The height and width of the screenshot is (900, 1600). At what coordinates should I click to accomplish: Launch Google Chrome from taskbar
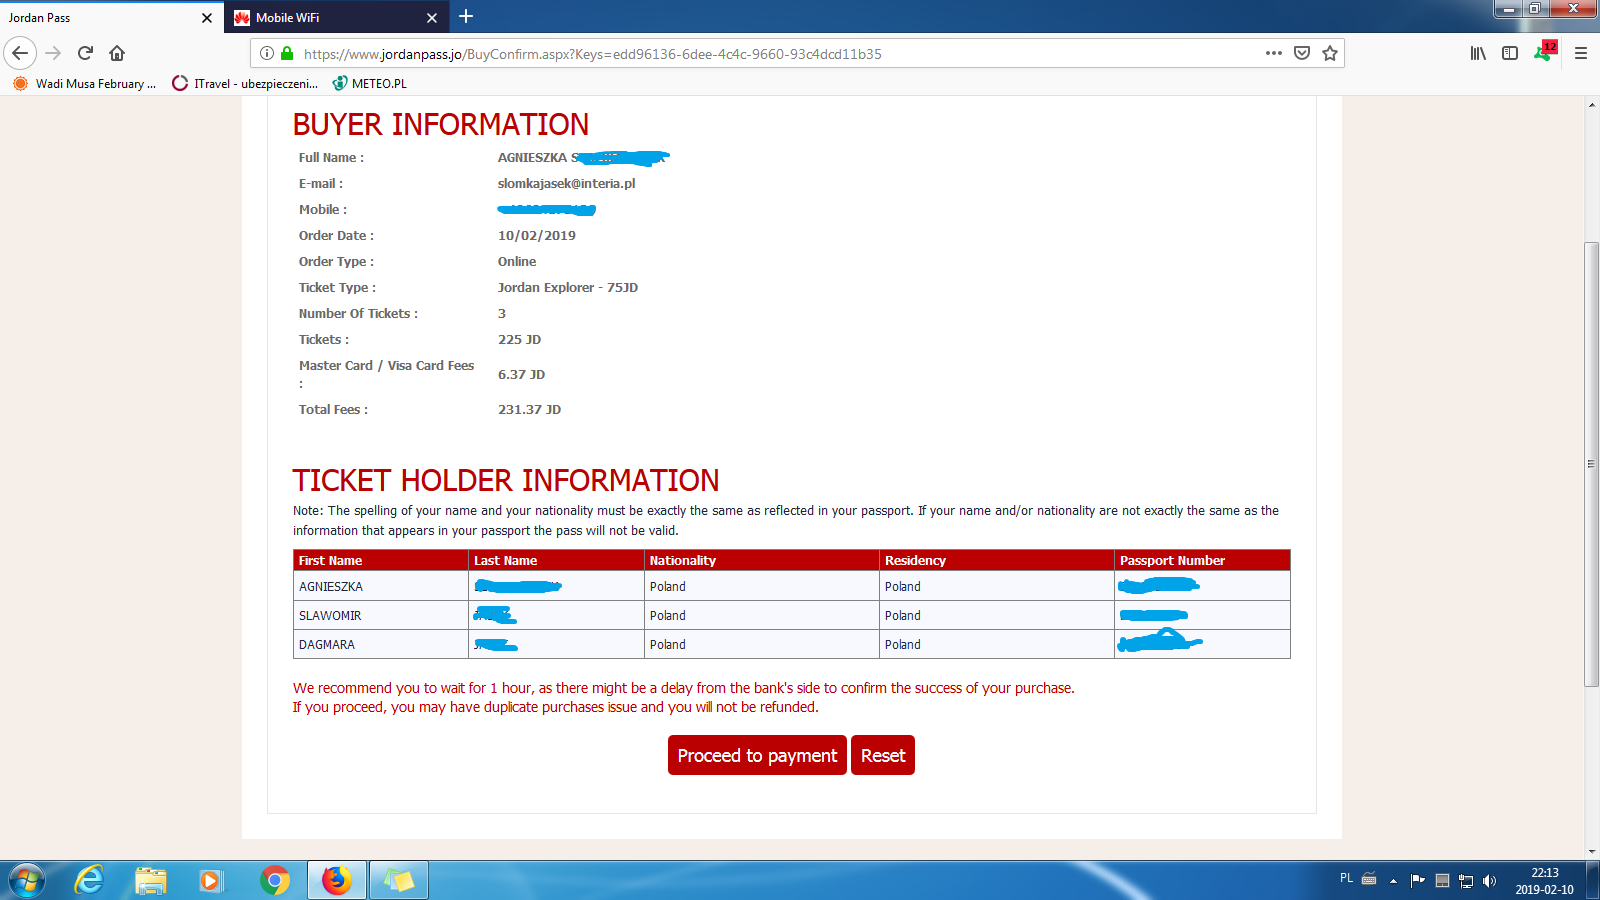274,880
